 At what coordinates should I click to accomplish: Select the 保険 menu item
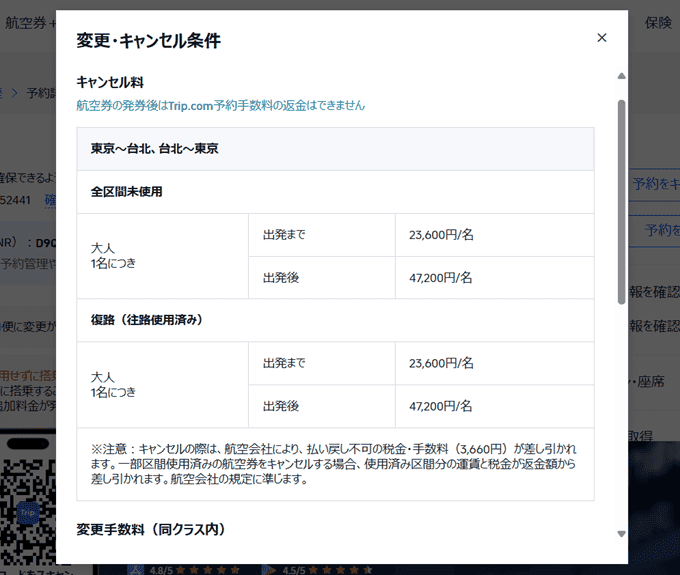point(658,23)
